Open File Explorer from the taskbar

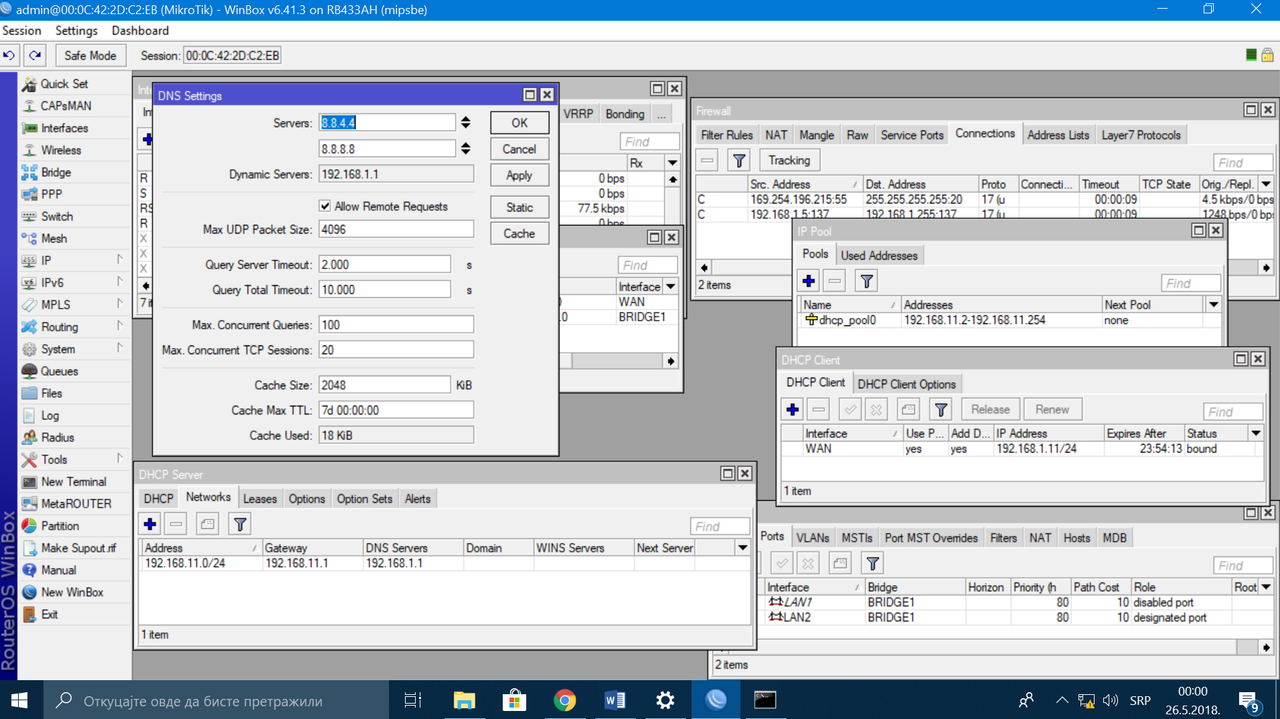[464, 700]
